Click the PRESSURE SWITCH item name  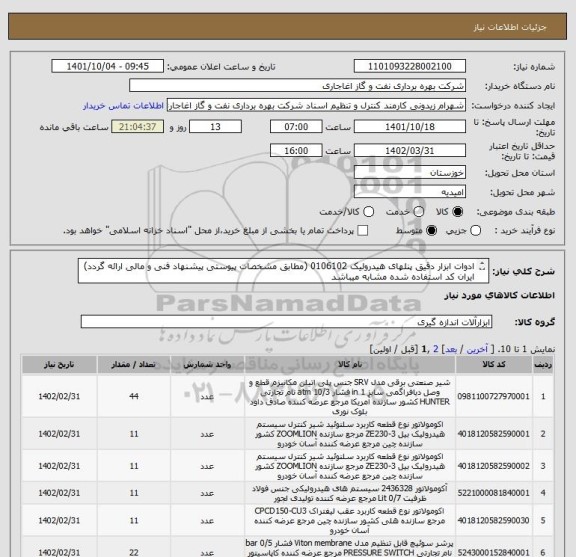point(349,548)
